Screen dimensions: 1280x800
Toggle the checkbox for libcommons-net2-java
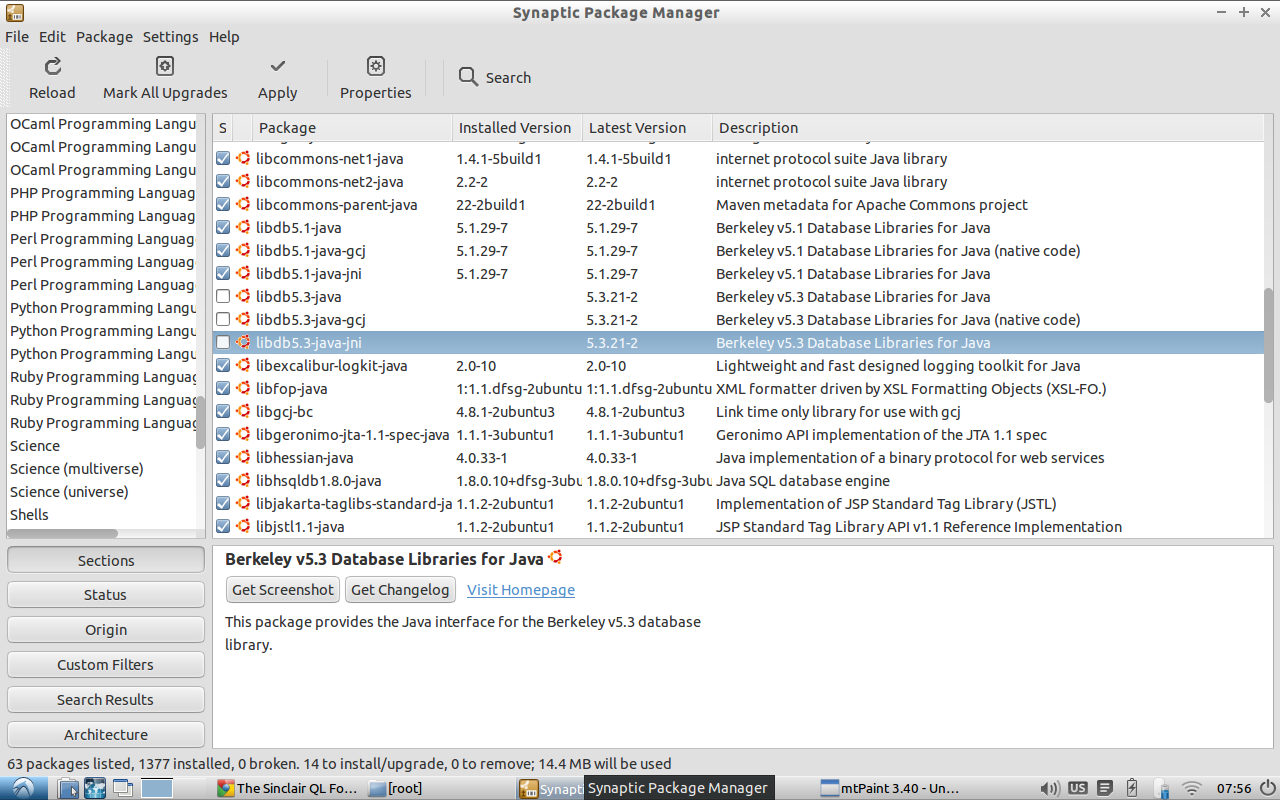click(x=223, y=181)
